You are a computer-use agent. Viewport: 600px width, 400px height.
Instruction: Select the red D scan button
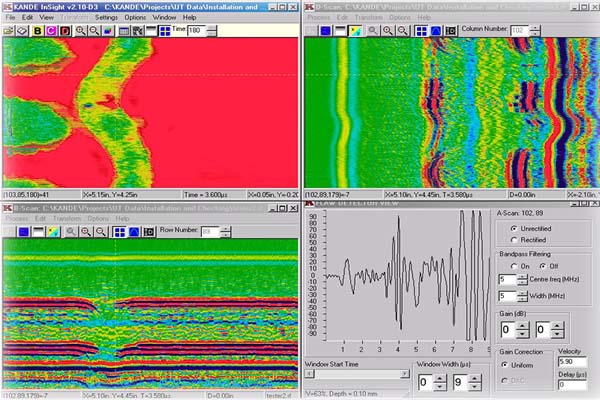[66, 31]
